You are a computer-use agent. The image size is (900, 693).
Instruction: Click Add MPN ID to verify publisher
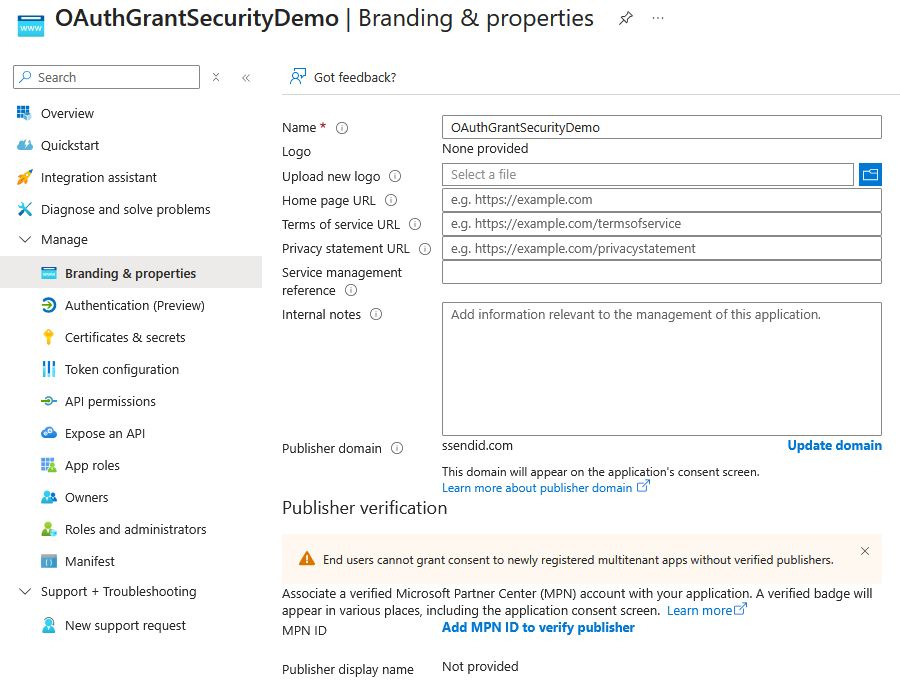click(538, 628)
